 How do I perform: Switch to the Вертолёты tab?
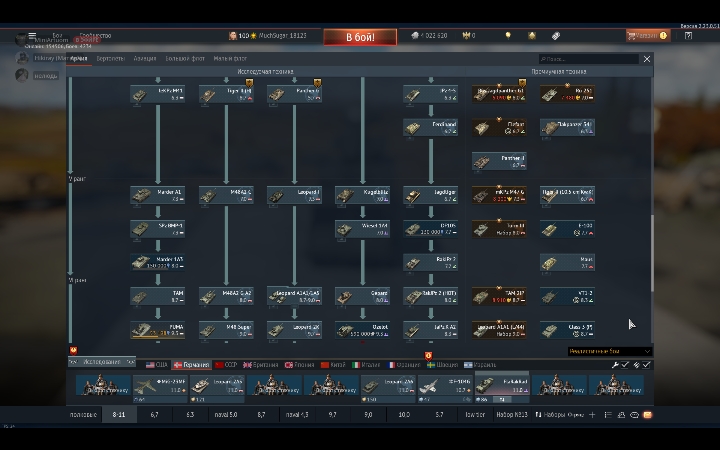[x=110, y=58]
